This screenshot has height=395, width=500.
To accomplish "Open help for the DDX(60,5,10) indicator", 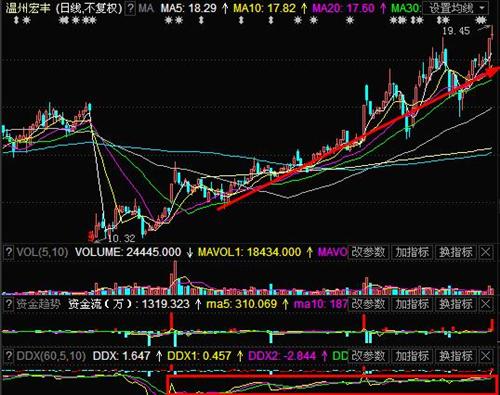I will (x=9, y=356).
